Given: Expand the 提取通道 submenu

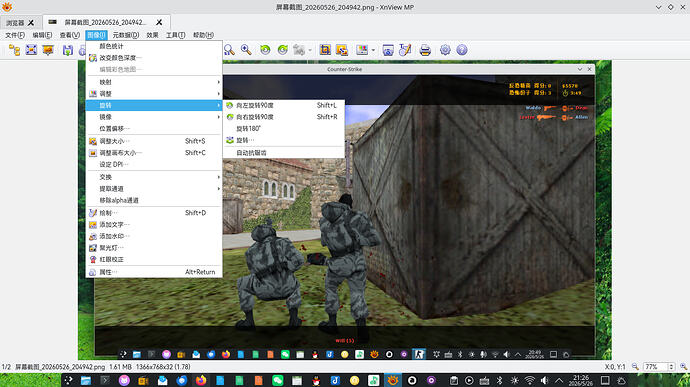Looking at the screenshot, I should tap(154, 188).
